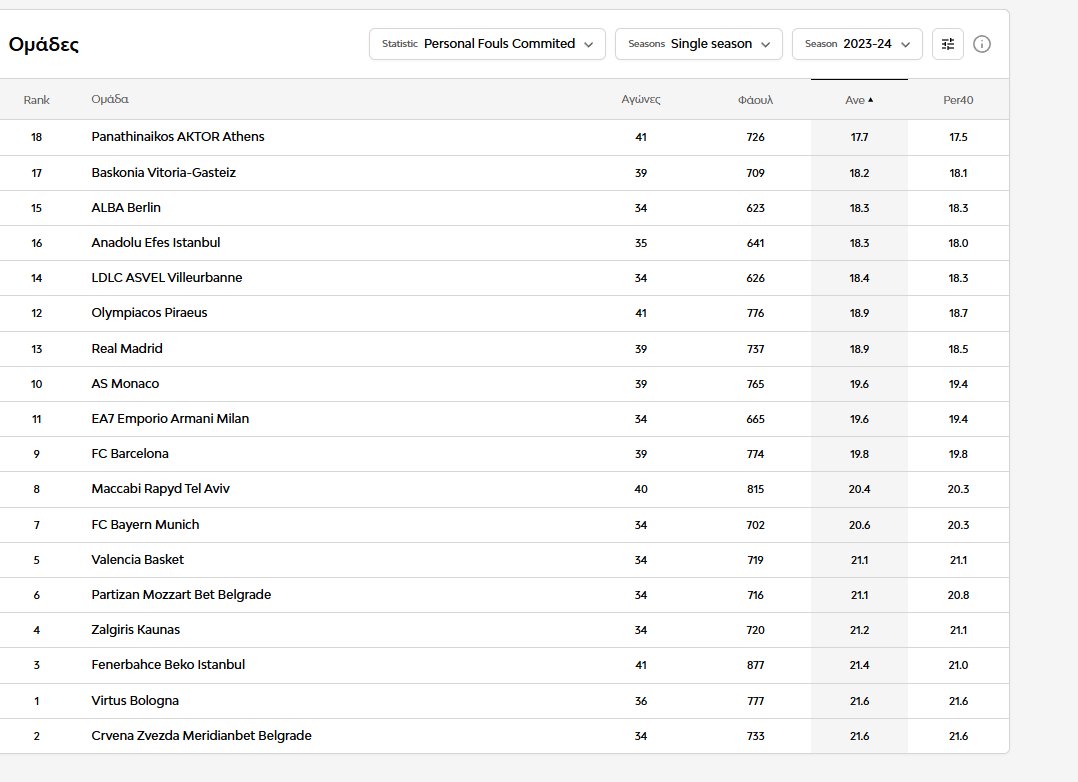This screenshot has width=1078, height=782.
Task: Select Virtus Bologna fouls value 777
Action: pyautogui.click(x=755, y=701)
